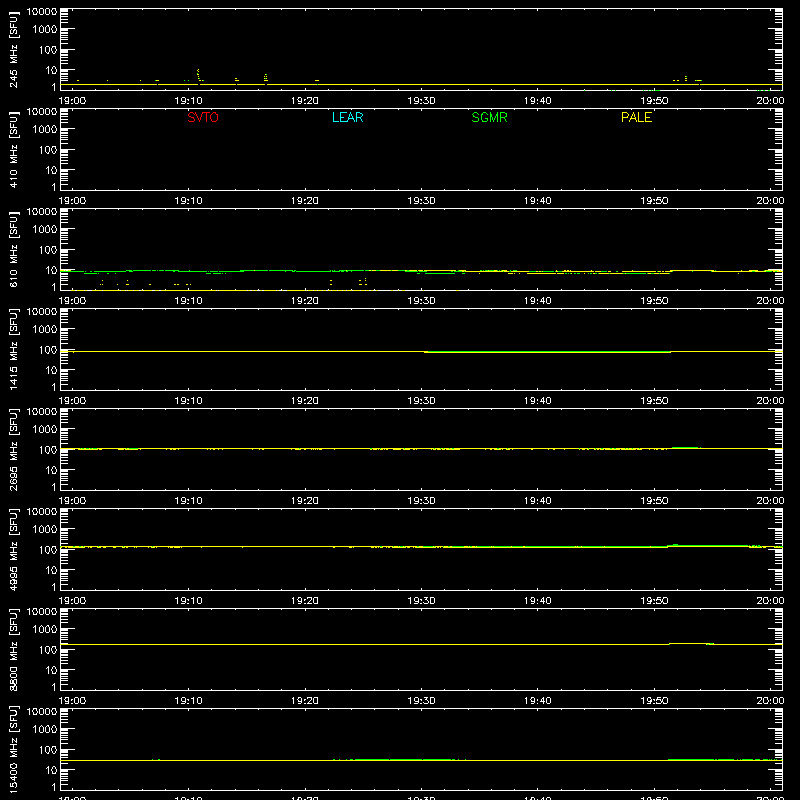This screenshot has height=800, width=800.
Task: Click the 10000 y-axis label of 245 MHz plot
Action: point(42,12)
